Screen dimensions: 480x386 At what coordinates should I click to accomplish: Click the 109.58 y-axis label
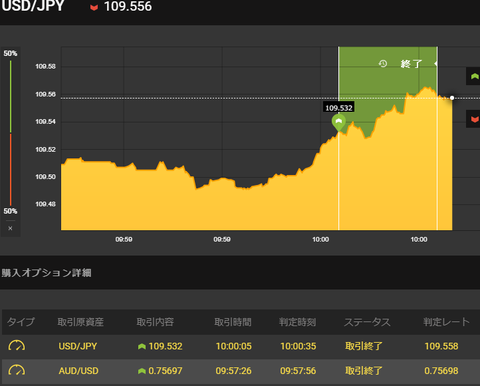46,66
